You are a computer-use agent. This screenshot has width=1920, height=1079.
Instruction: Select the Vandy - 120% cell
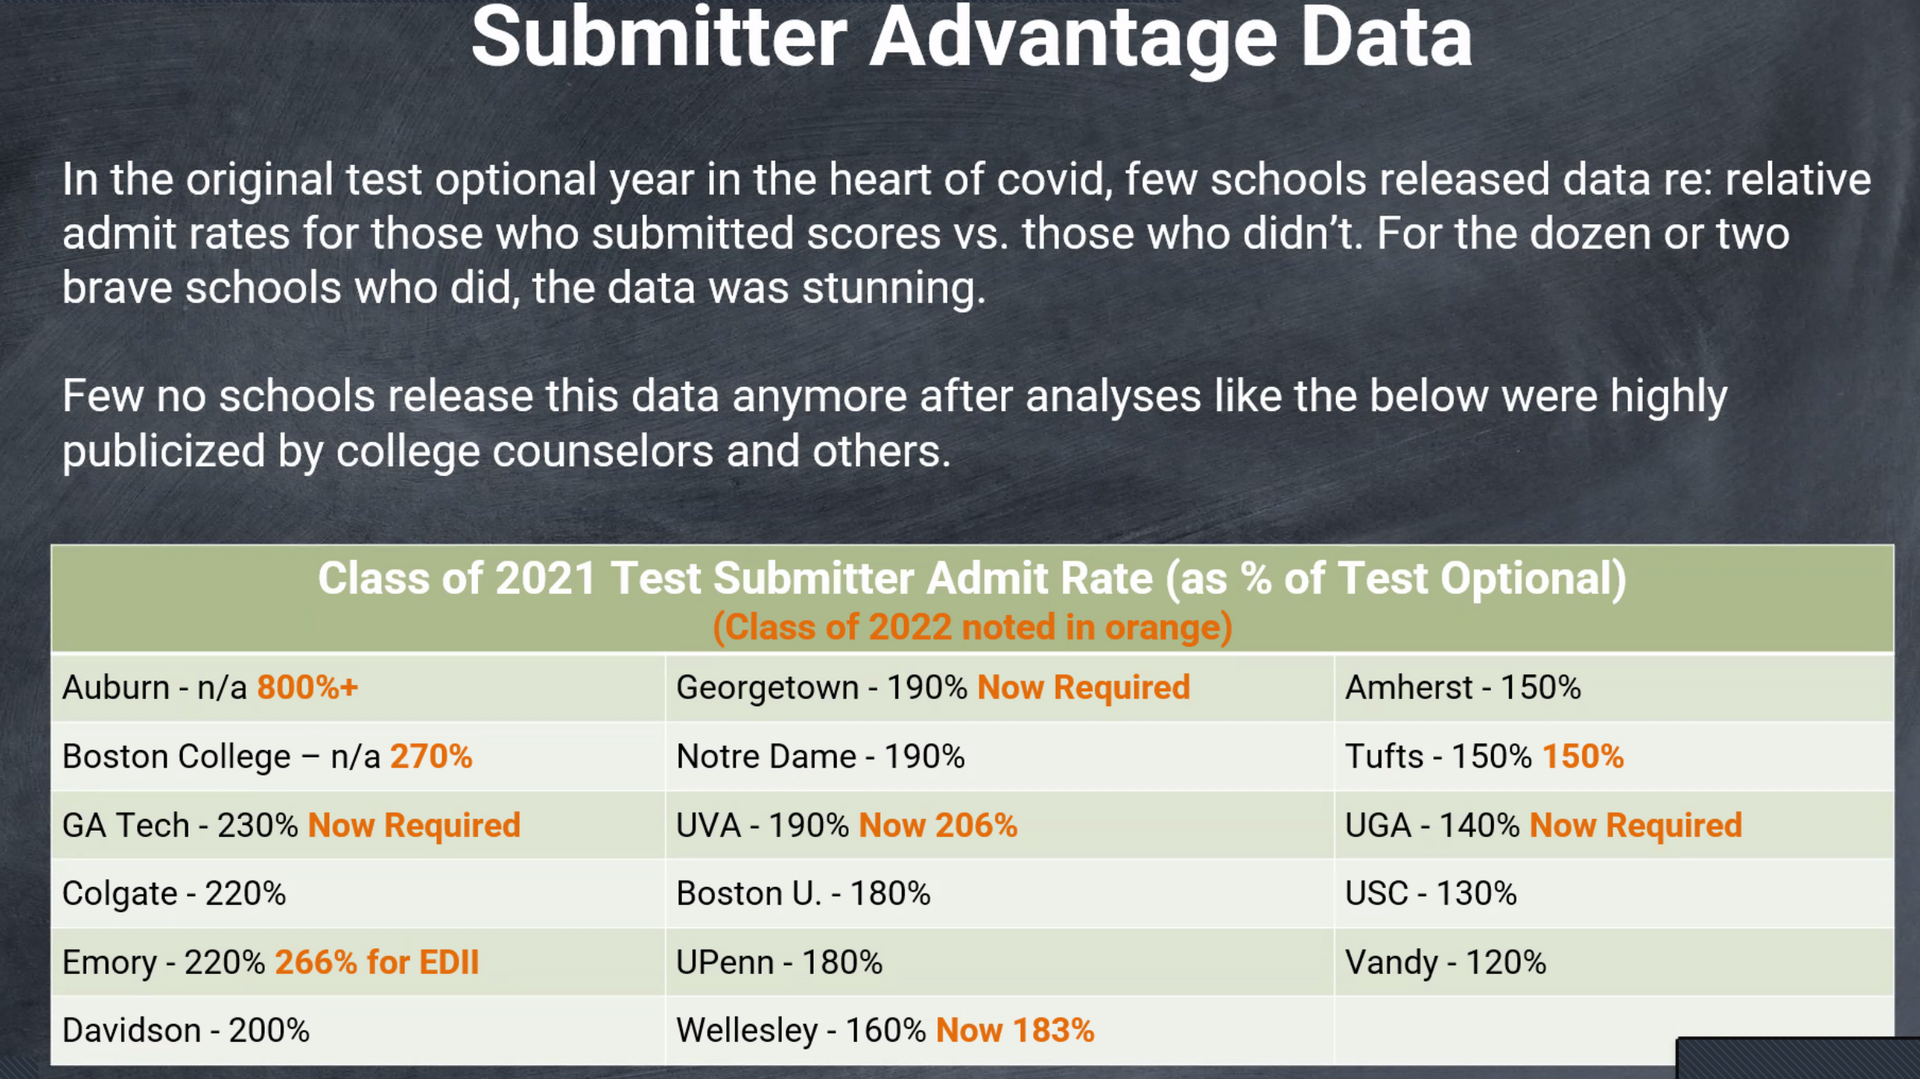pyautogui.click(x=1445, y=963)
